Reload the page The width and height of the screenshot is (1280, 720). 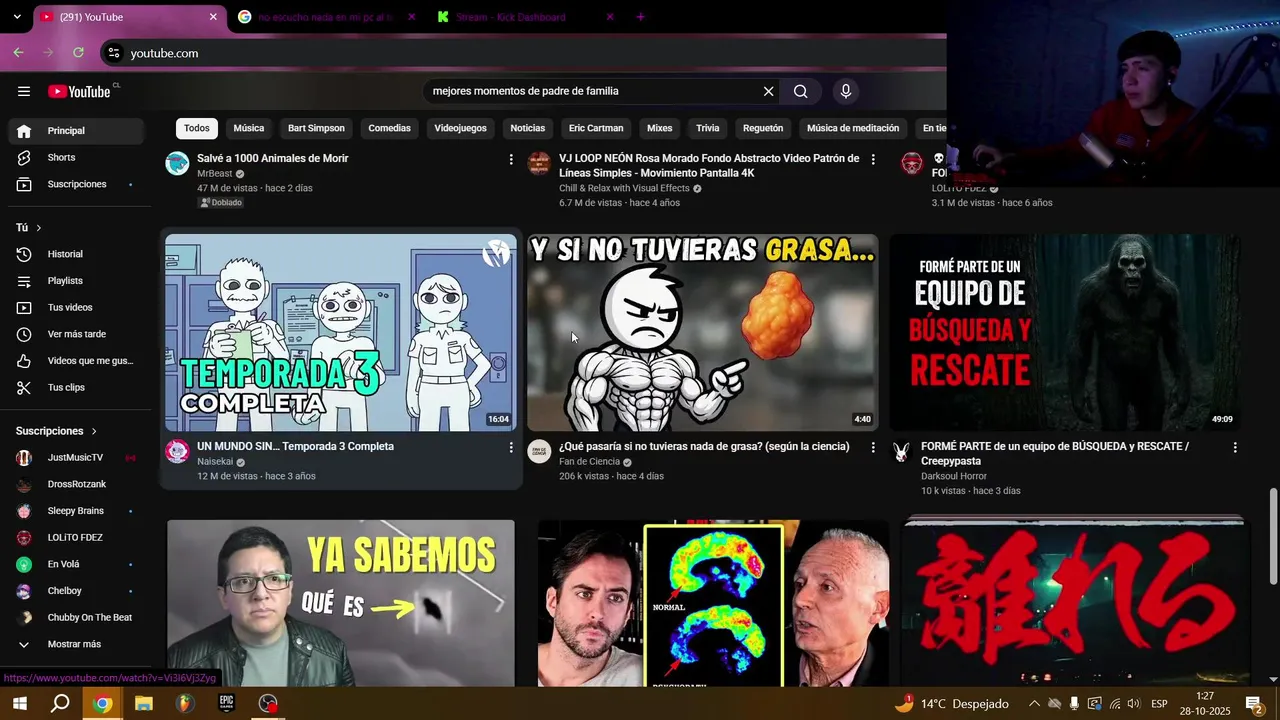[x=79, y=53]
